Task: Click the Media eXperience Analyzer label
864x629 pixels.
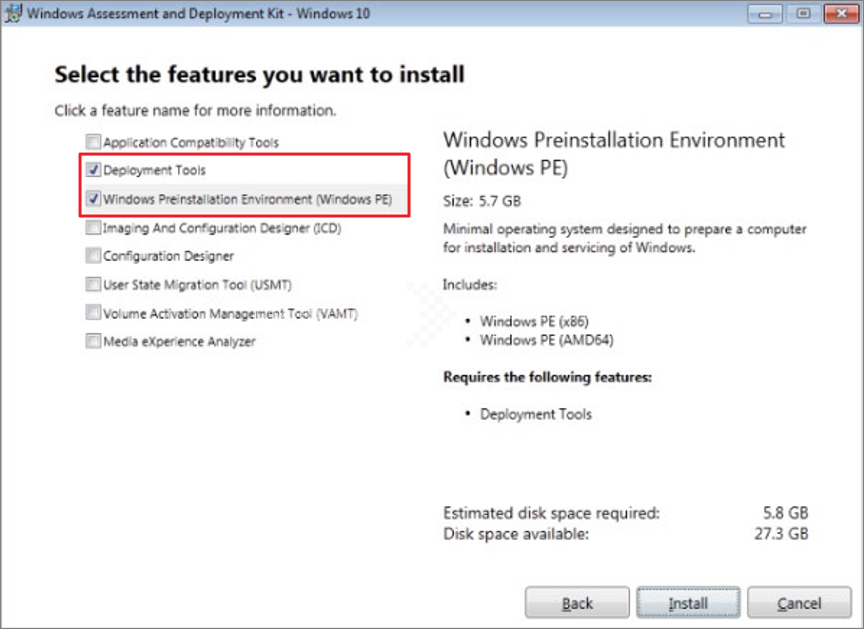Action: tap(179, 342)
